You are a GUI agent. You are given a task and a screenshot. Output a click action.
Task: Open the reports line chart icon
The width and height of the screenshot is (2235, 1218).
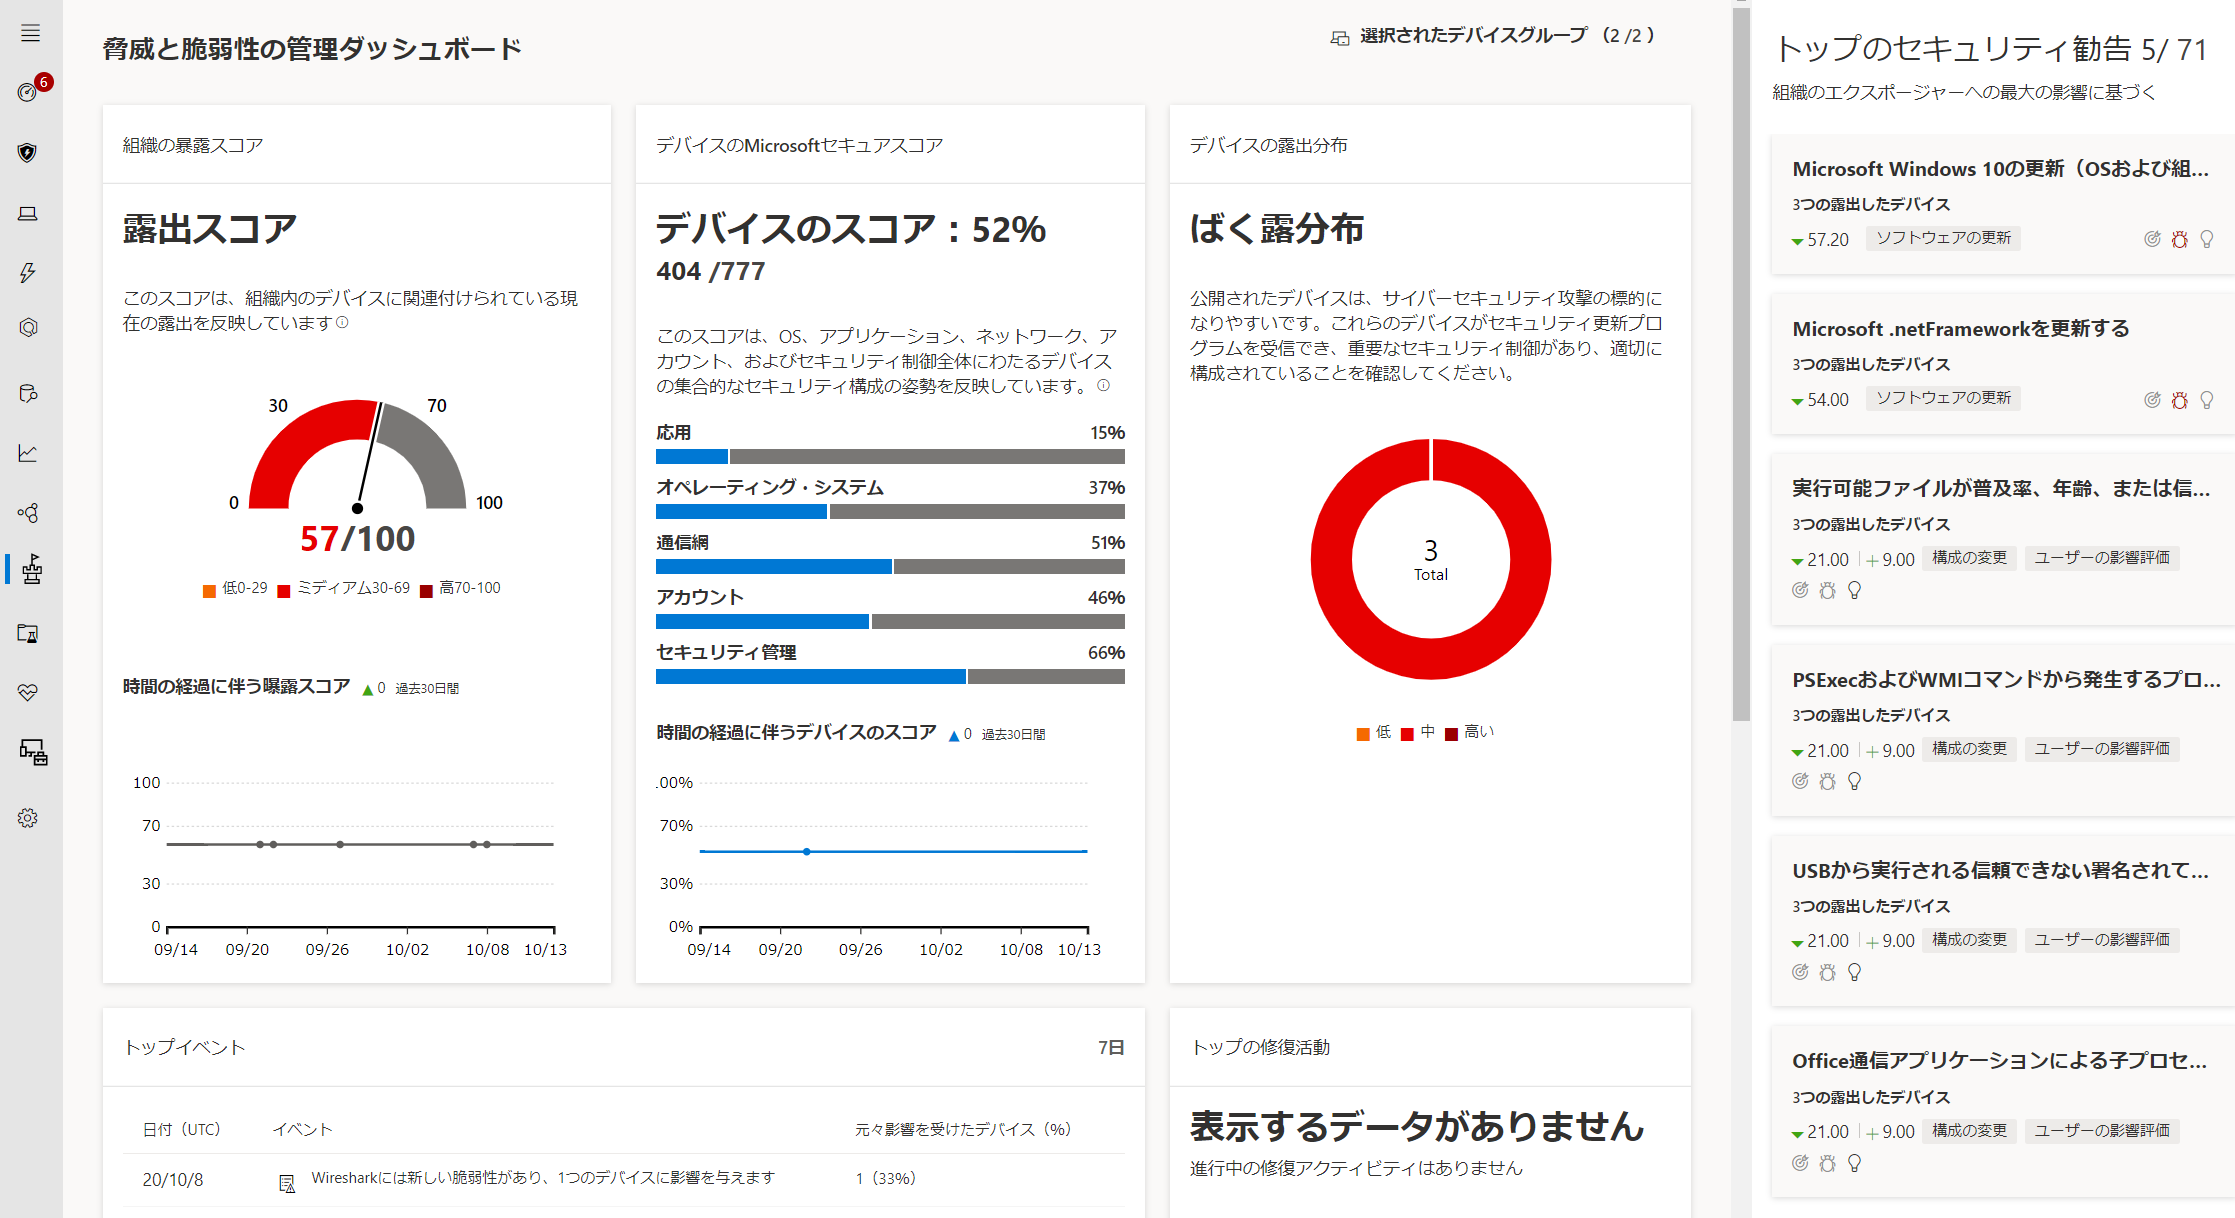tap(28, 453)
